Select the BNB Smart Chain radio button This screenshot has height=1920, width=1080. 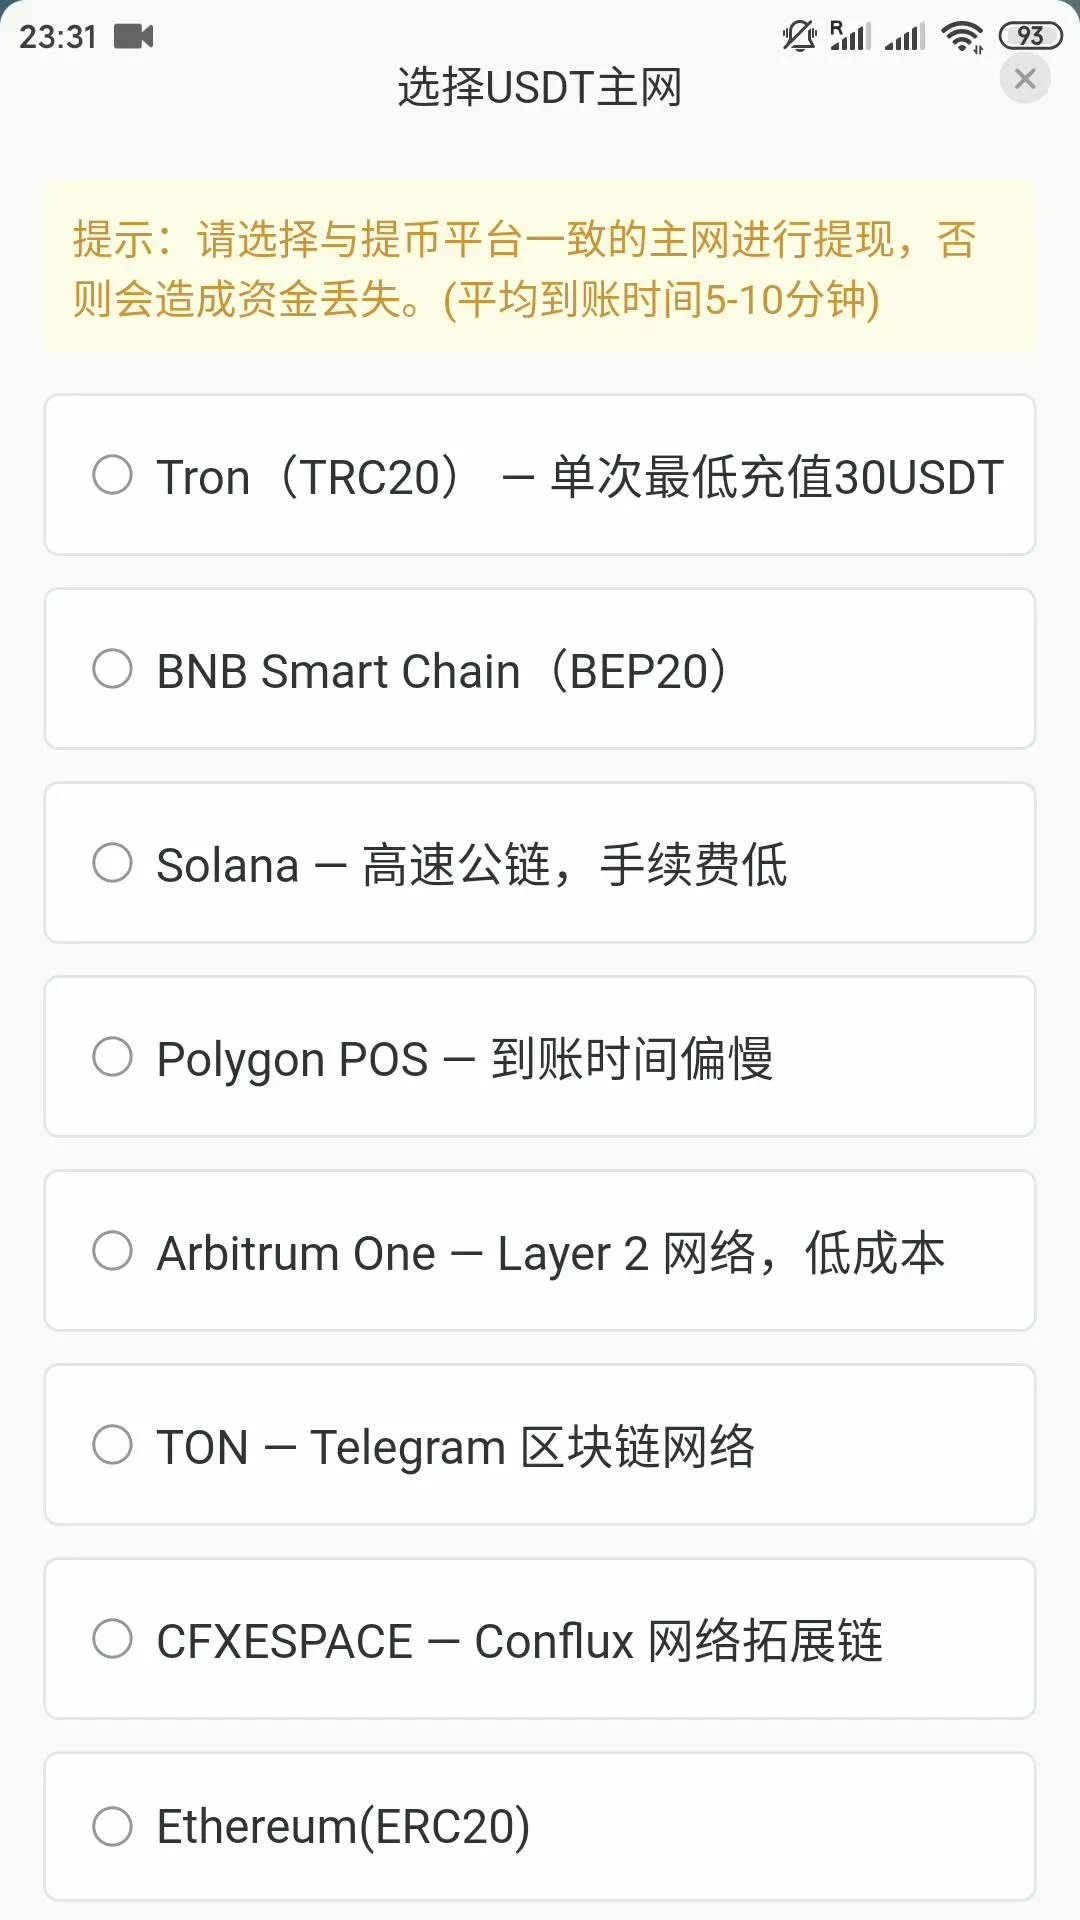(x=112, y=669)
